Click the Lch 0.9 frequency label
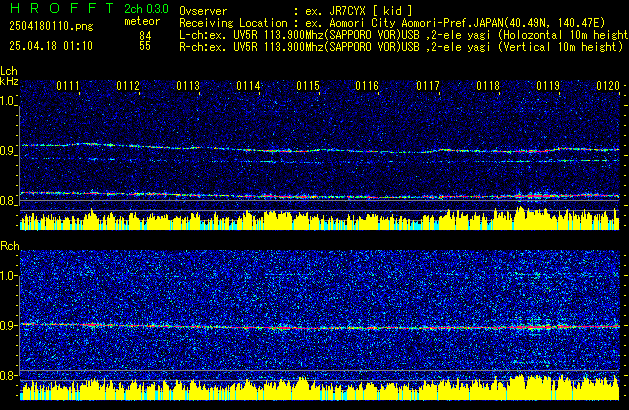This screenshot has height=410, width=629. click(x=8, y=151)
